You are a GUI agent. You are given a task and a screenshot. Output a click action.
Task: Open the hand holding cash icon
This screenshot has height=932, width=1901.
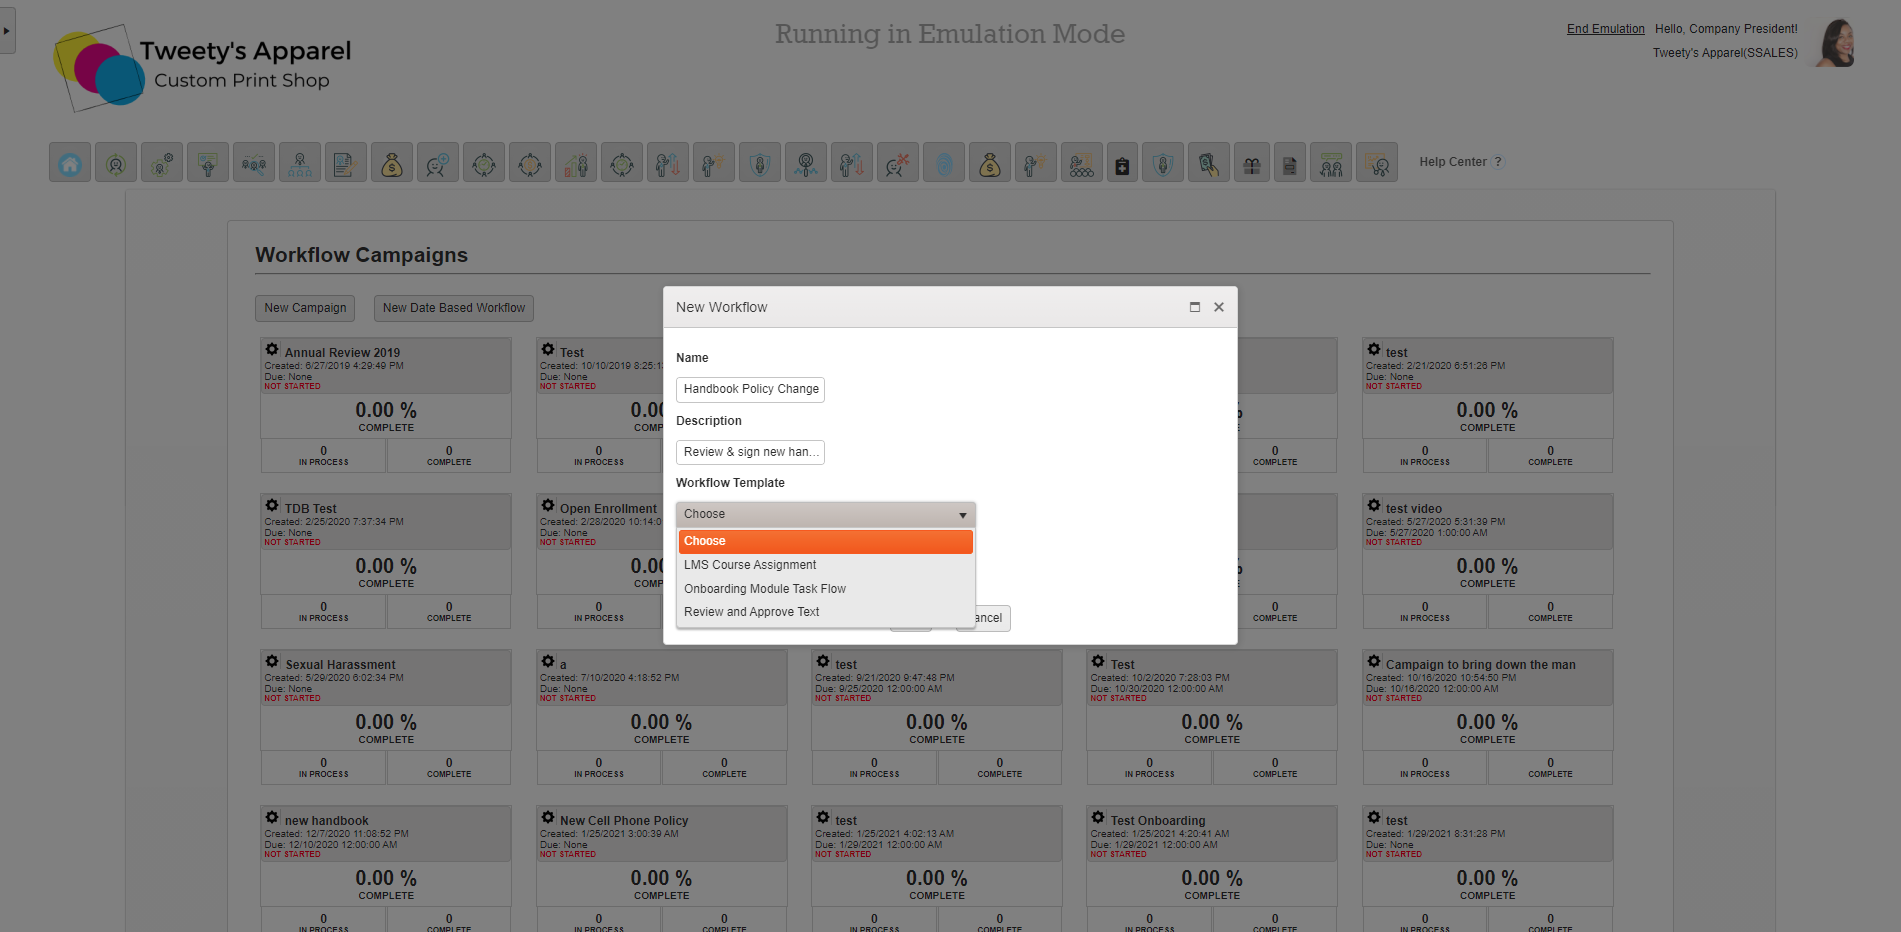click(x=1209, y=162)
